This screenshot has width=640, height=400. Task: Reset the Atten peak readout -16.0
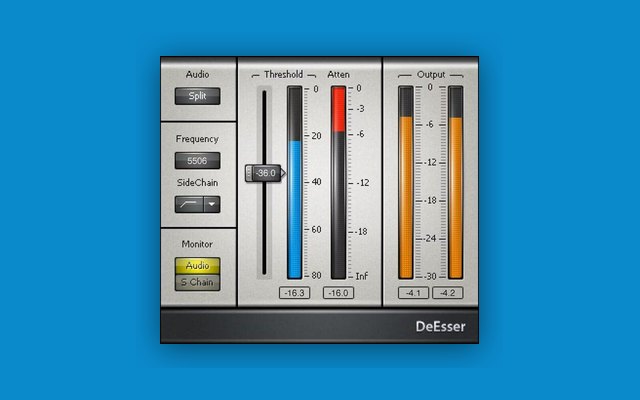(338, 293)
